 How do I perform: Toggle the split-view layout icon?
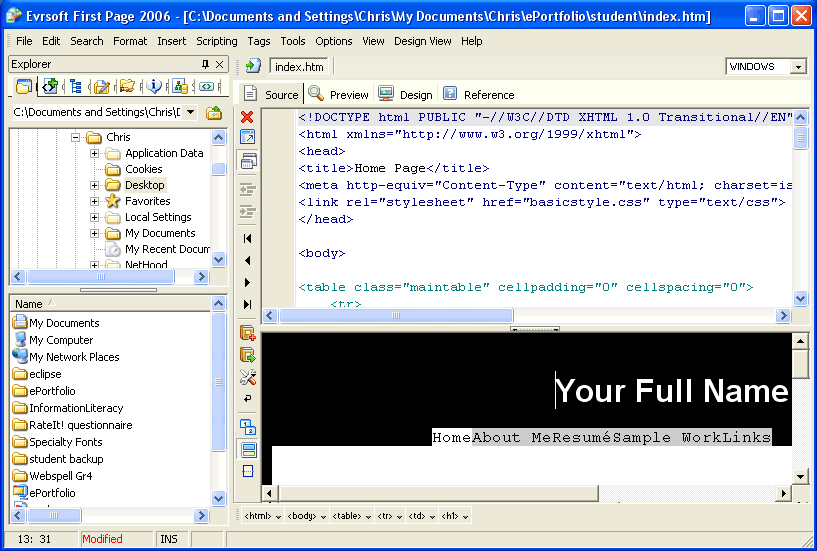[x=248, y=449]
